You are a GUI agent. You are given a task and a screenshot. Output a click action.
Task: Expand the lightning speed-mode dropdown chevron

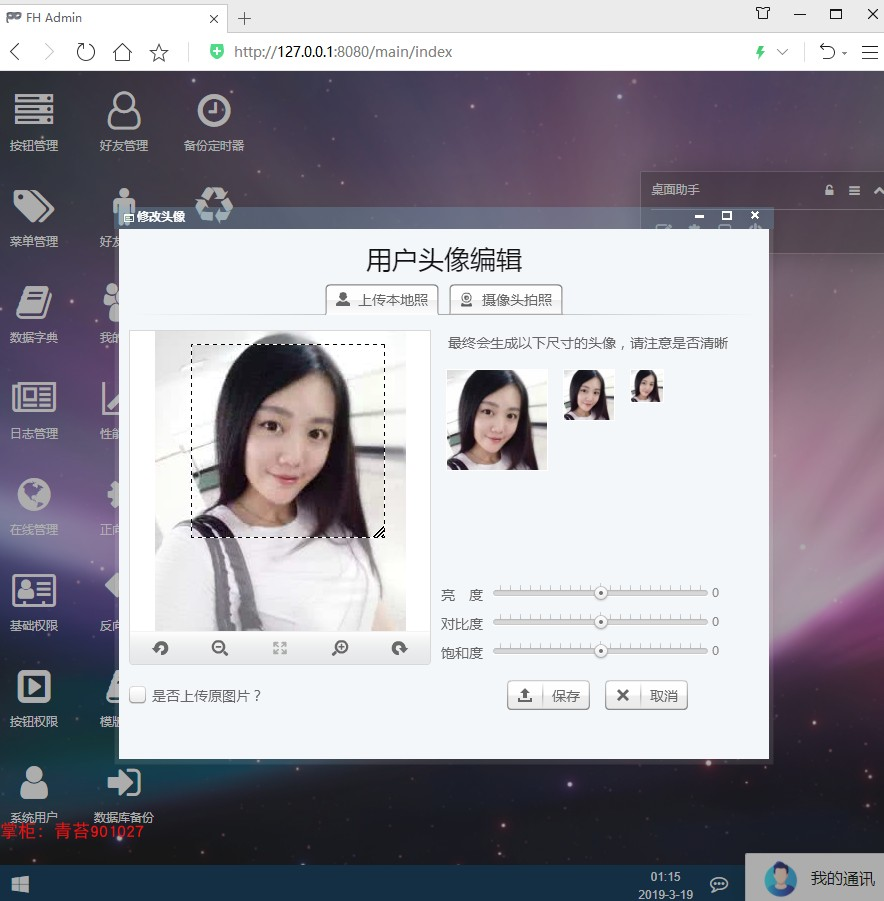(782, 52)
